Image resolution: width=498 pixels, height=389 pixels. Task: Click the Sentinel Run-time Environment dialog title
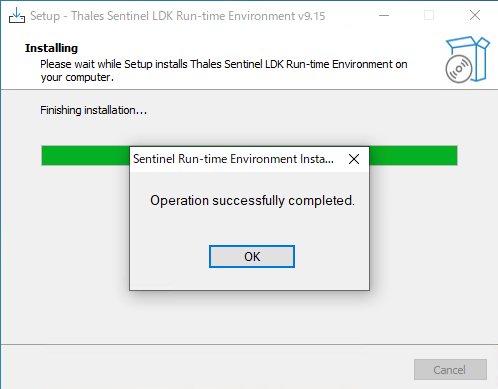(233, 159)
